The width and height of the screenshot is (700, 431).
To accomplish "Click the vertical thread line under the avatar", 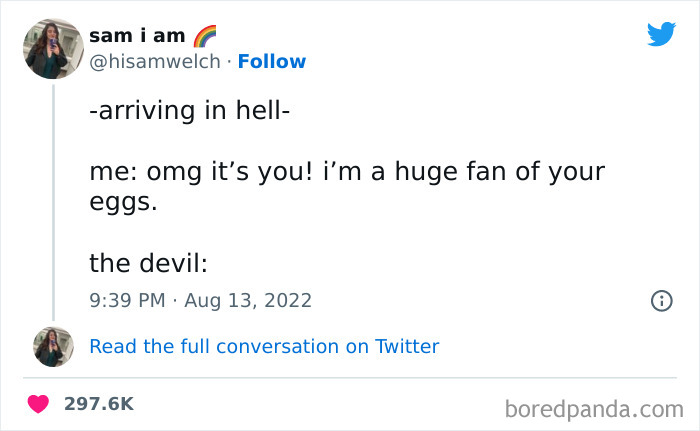I will pos(53,200).
